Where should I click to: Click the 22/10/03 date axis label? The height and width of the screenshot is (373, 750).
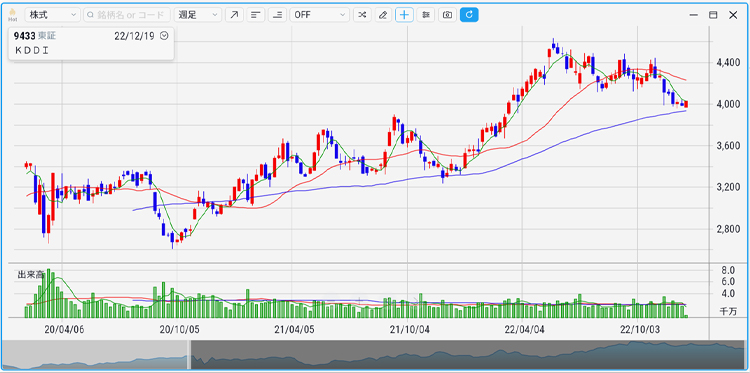tap(640, 329)
